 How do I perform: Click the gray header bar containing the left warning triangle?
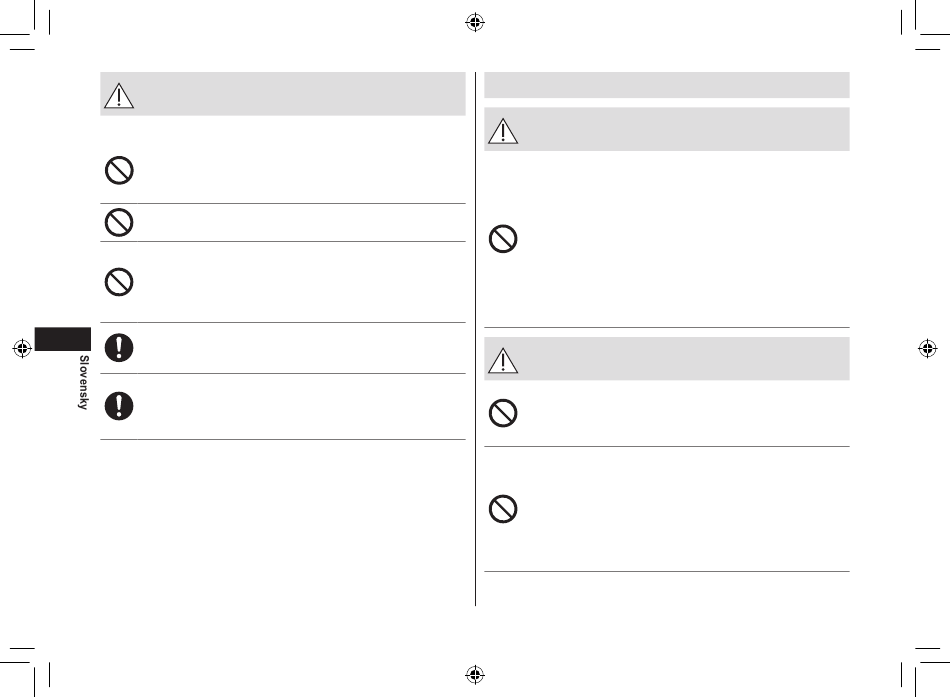point(283,94)
